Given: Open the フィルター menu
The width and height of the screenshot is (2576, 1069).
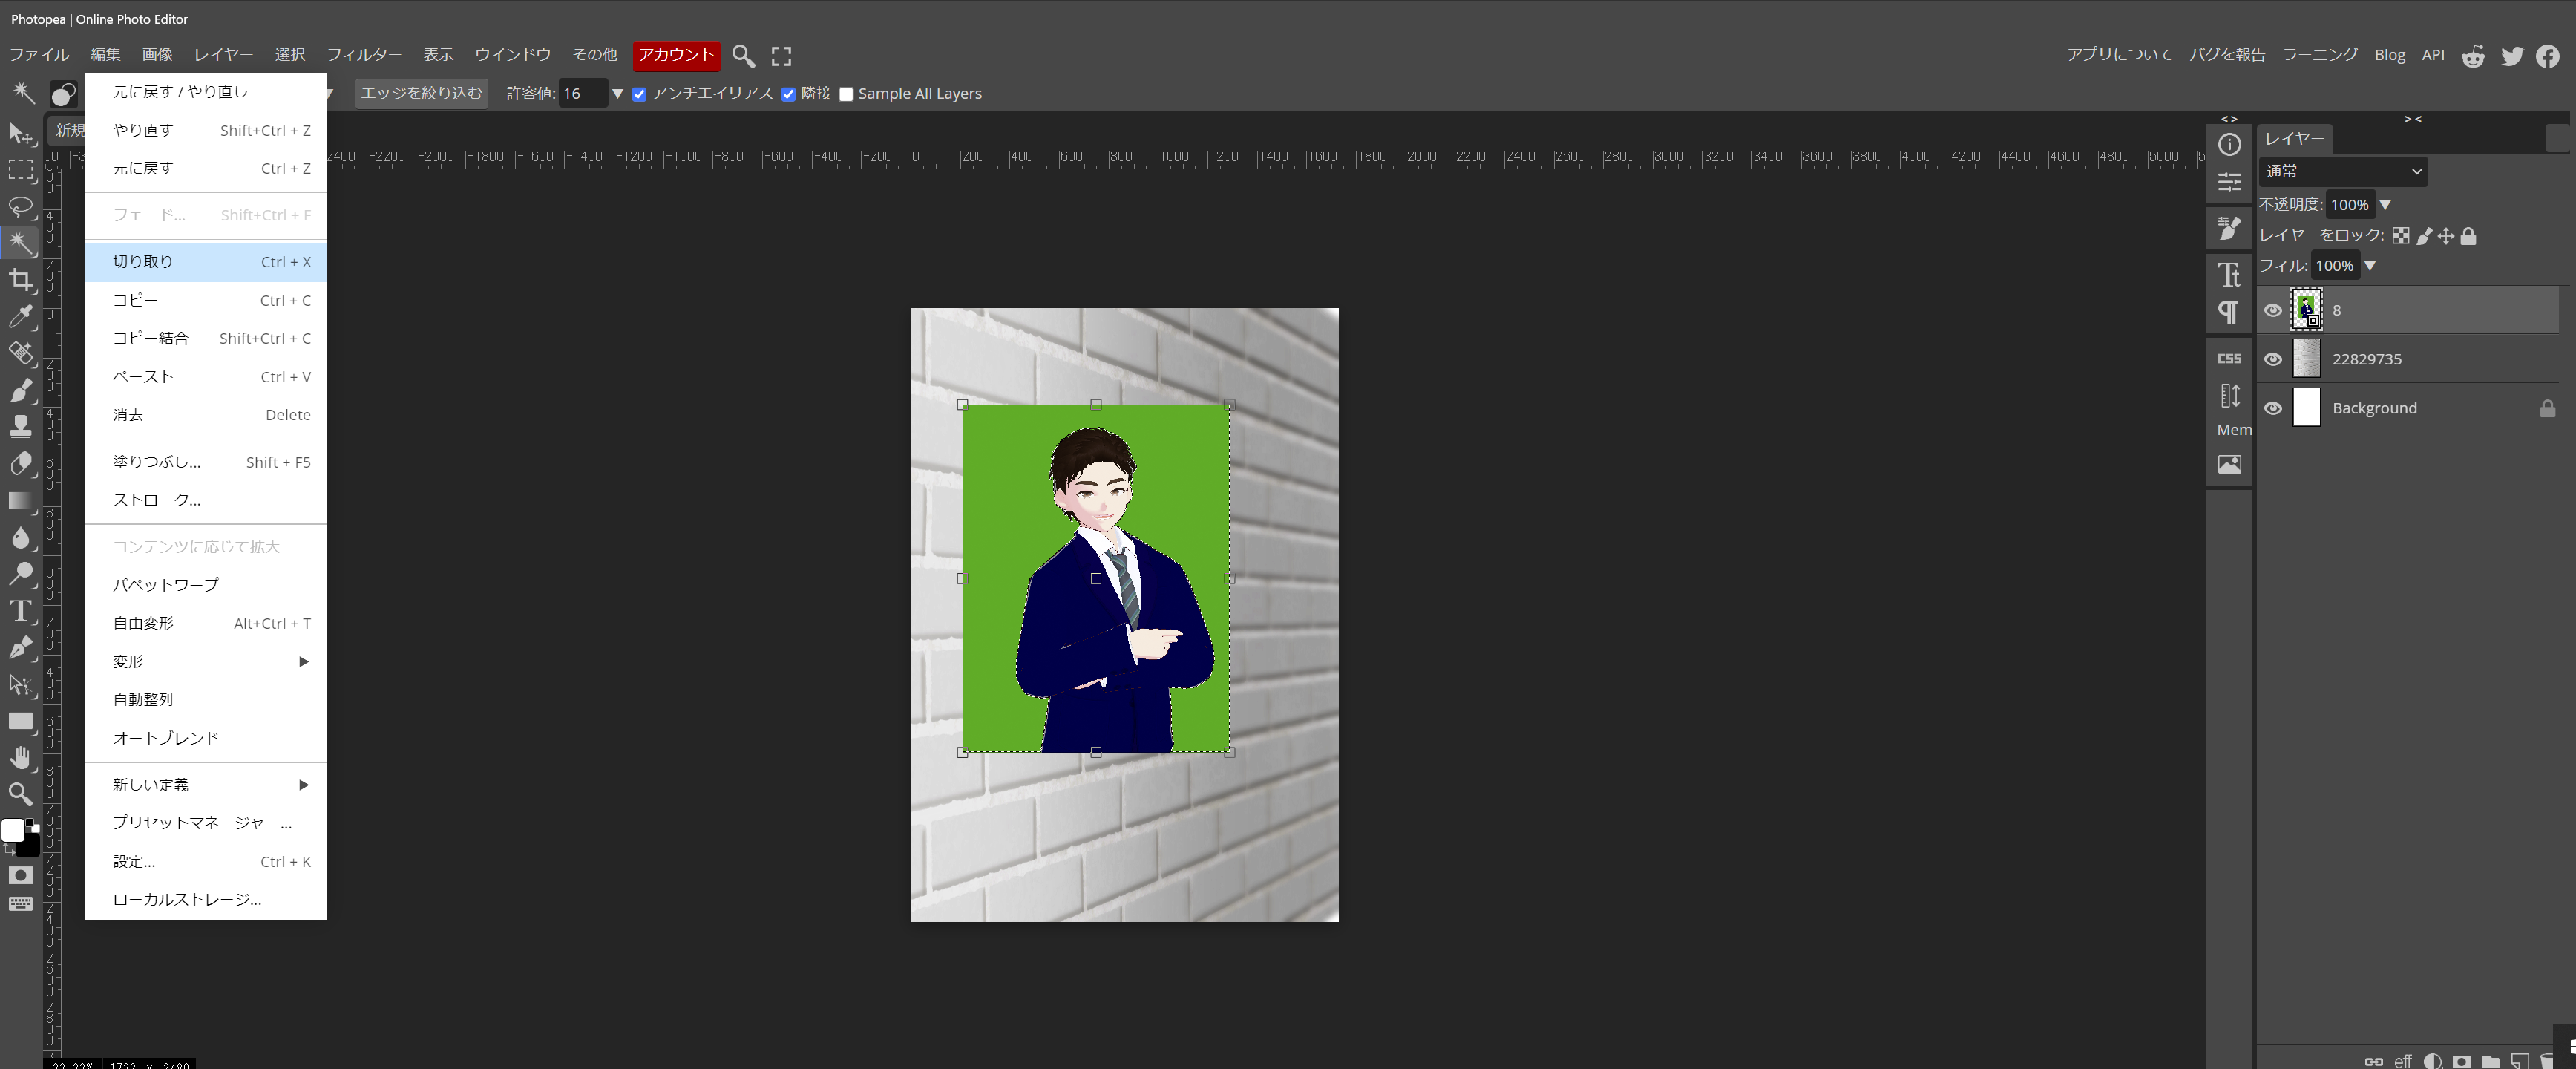Looking at the screenshot, I should 364,54.
